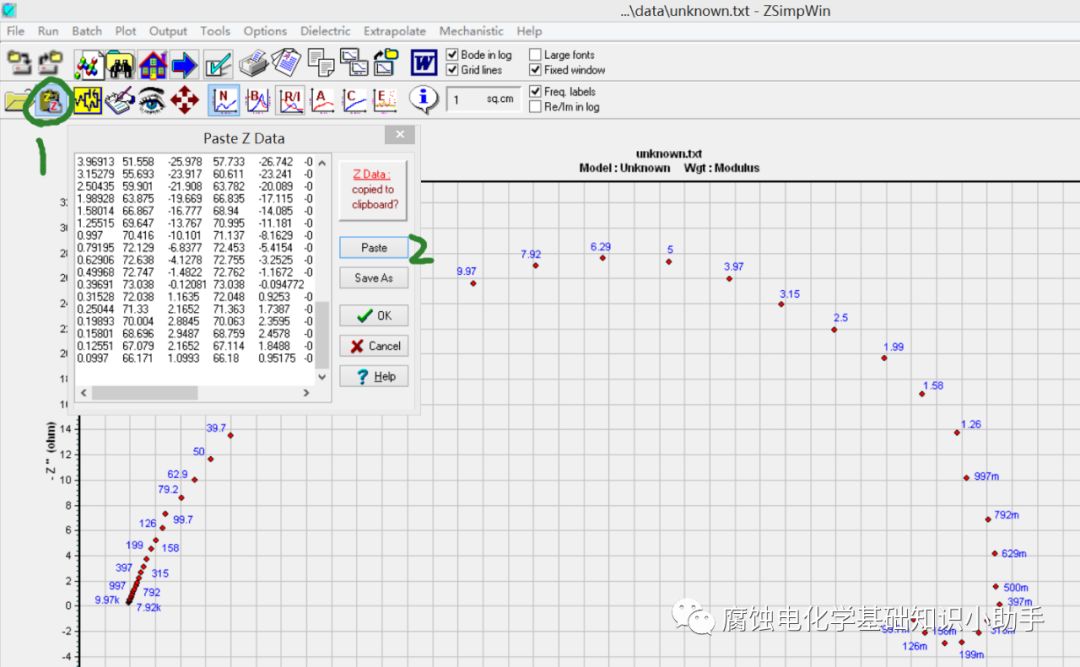This screenshot has height=667, width=1080.
Task: Click the red four-arrow move icon
Action: [x=185, y=100]
